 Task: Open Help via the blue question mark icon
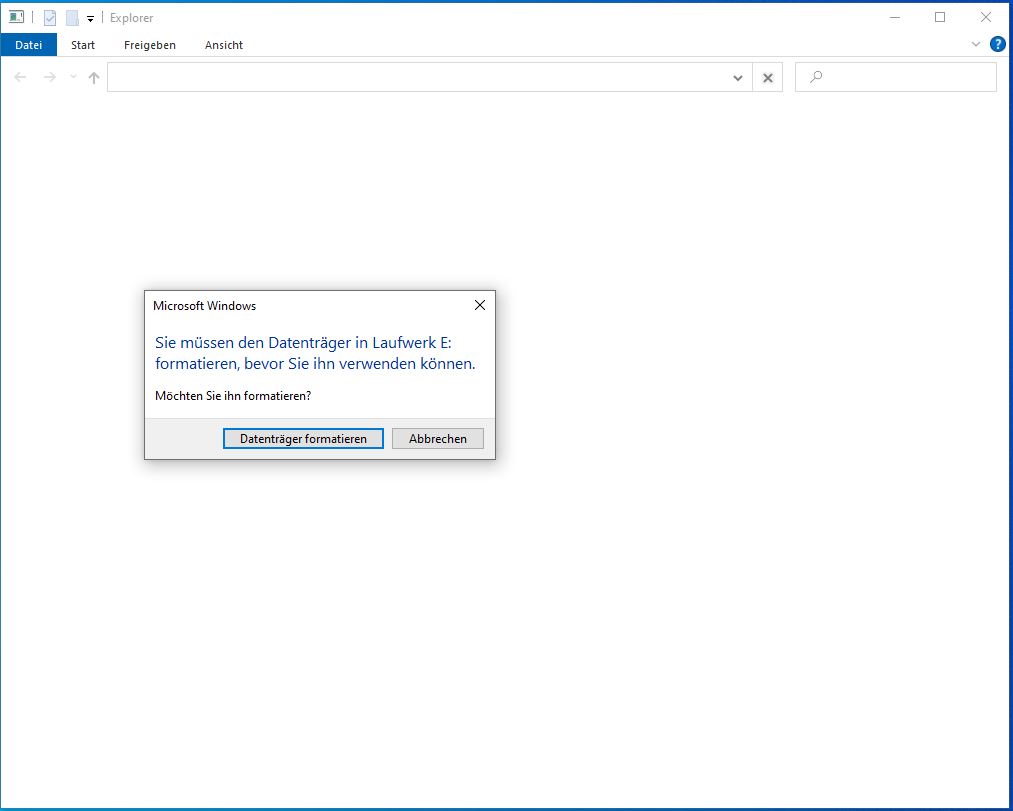point(997,44)
